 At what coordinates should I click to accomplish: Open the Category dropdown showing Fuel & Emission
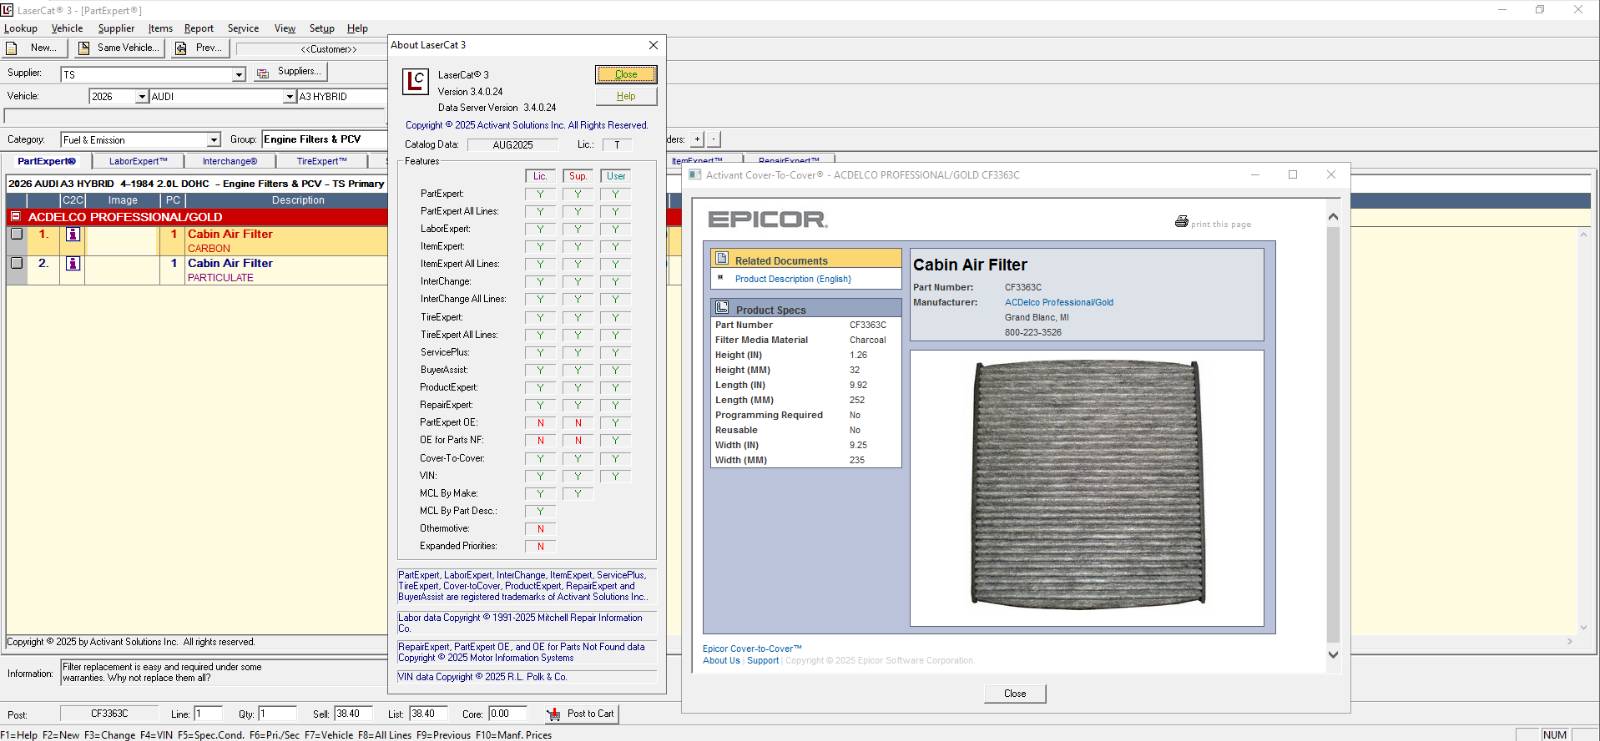213,140
